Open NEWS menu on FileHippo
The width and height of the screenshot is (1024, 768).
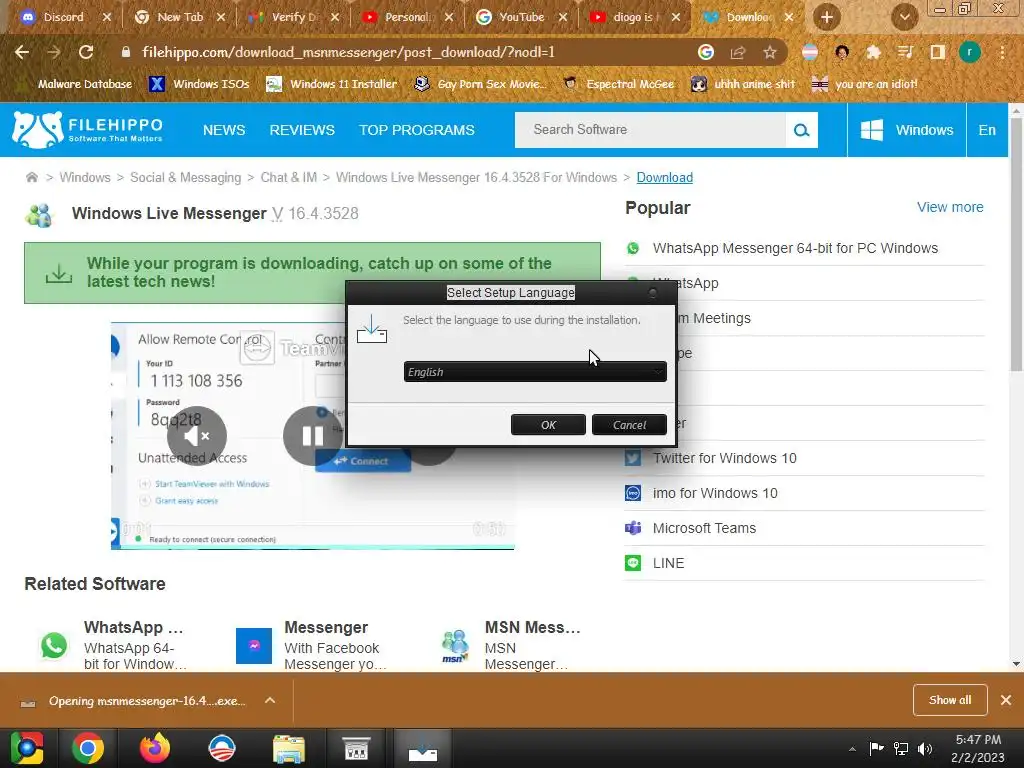click(224, 130)
